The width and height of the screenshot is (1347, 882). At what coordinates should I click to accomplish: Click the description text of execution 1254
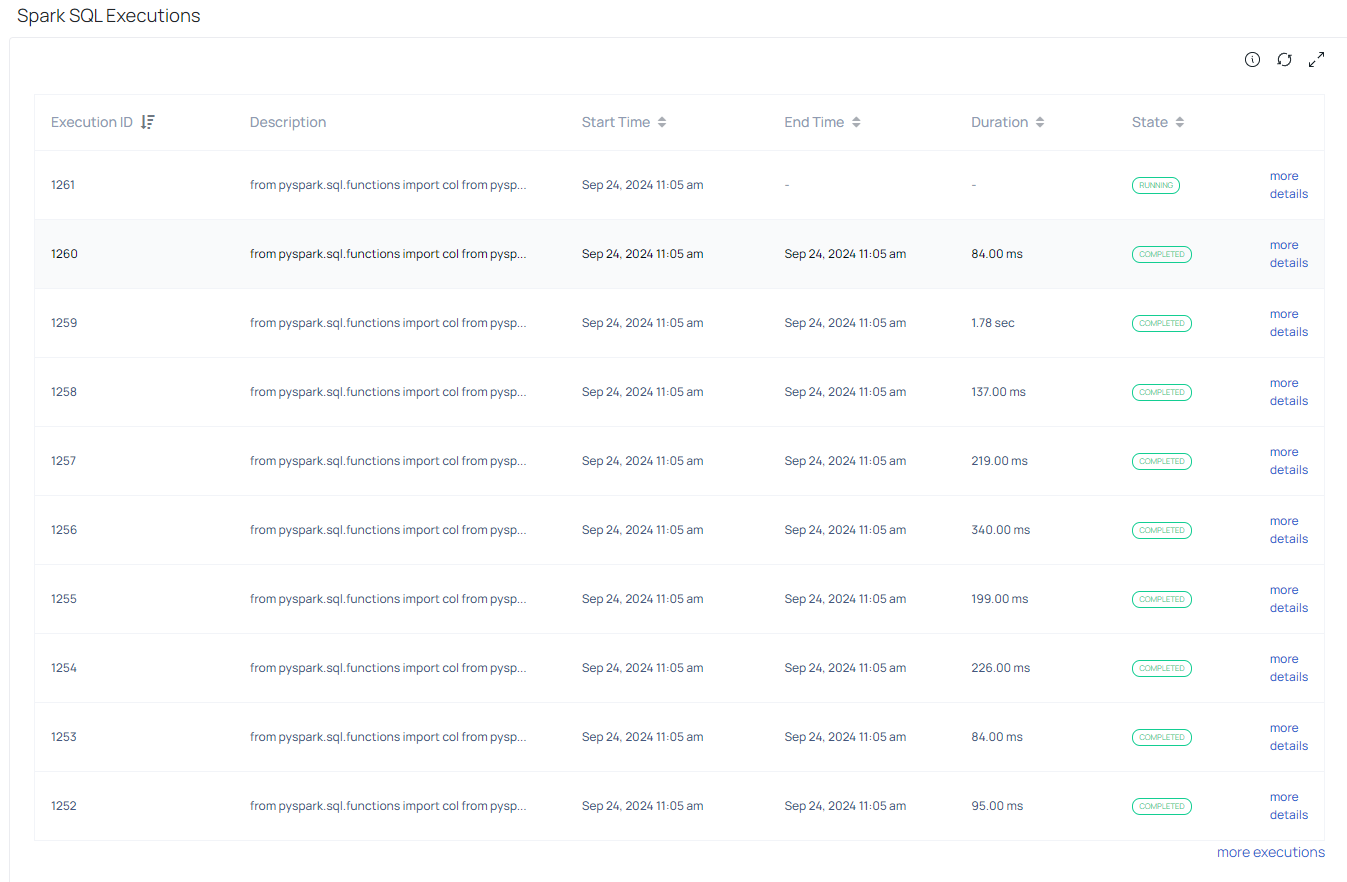click(x=388, y=668)
